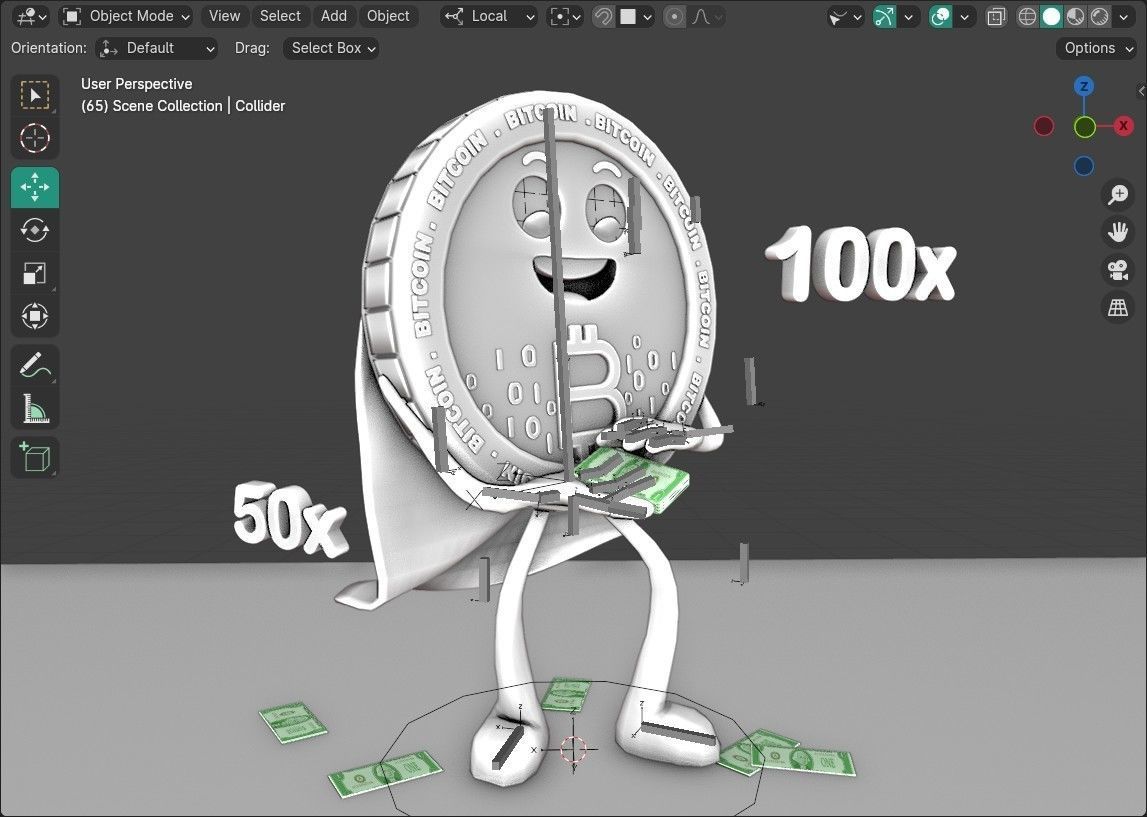The image size is (1147, 817).
Task: Open the shading options dropdown arrow
Action: [1124, 16]
